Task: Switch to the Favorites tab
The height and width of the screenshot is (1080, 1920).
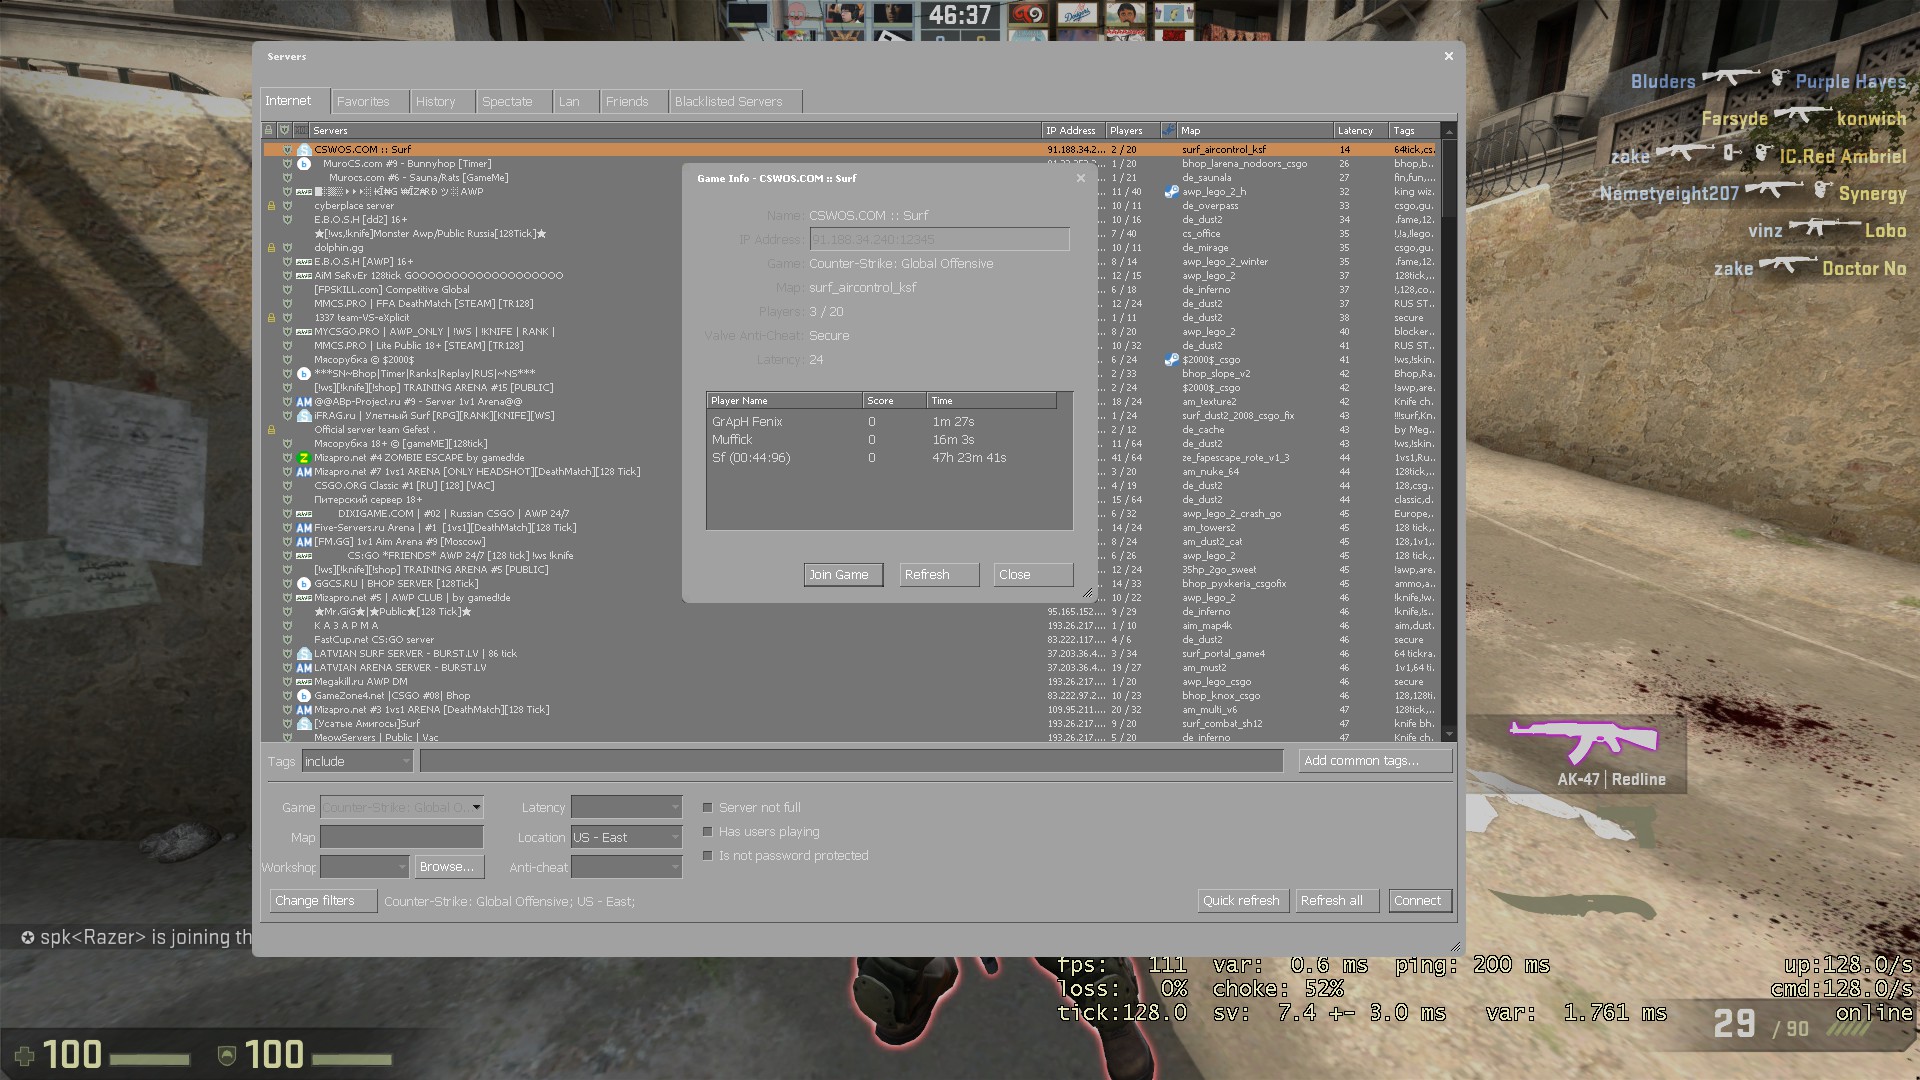Action: [363, 102]
